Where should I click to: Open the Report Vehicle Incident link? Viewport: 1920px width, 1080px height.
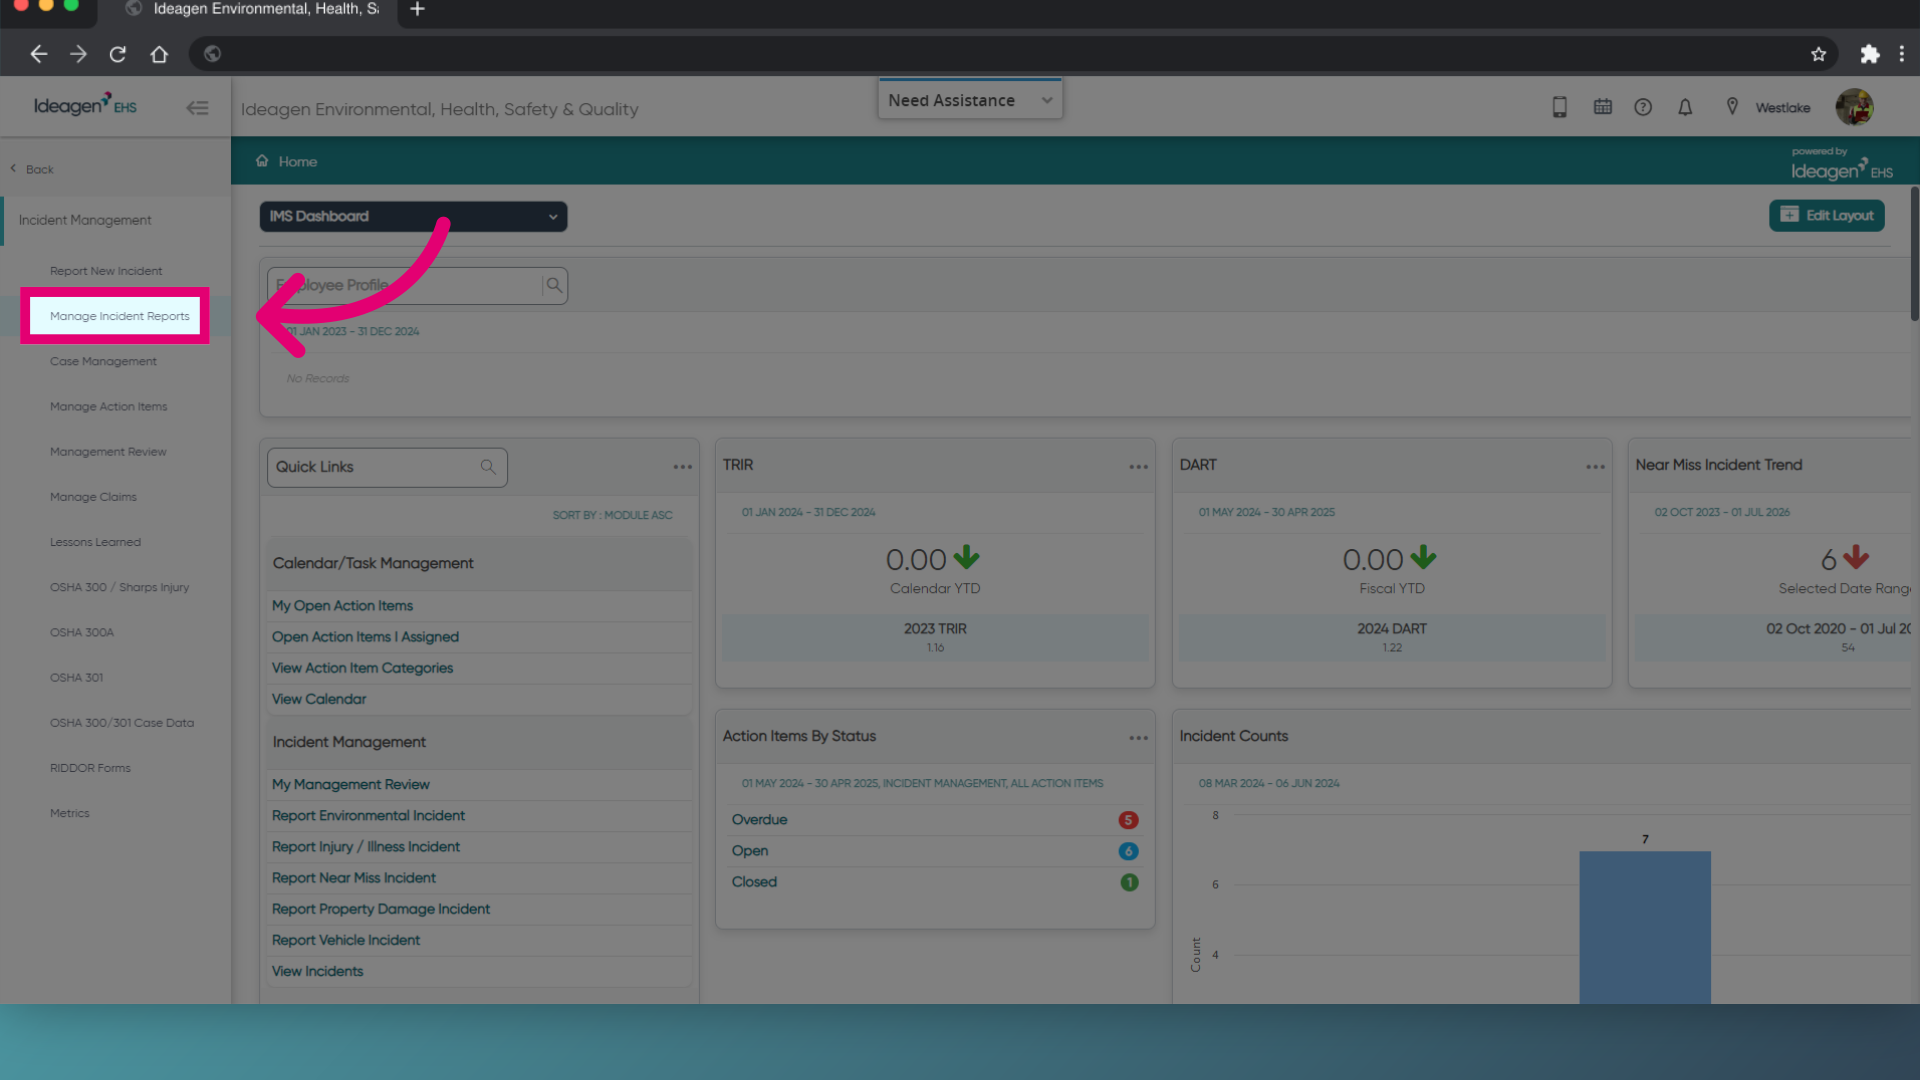coord(346,940)
